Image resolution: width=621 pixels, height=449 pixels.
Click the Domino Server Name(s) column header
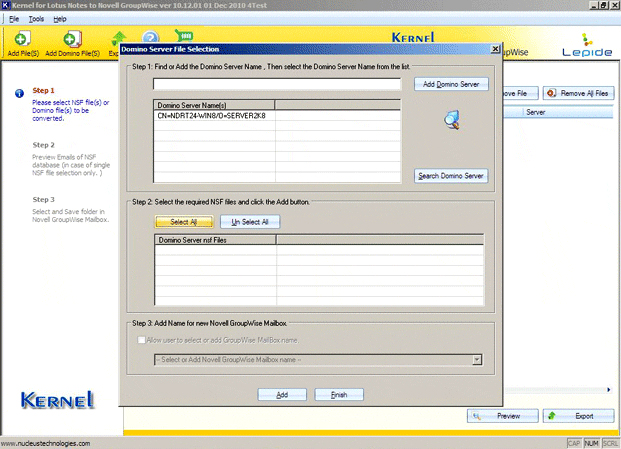pos(214,105)
